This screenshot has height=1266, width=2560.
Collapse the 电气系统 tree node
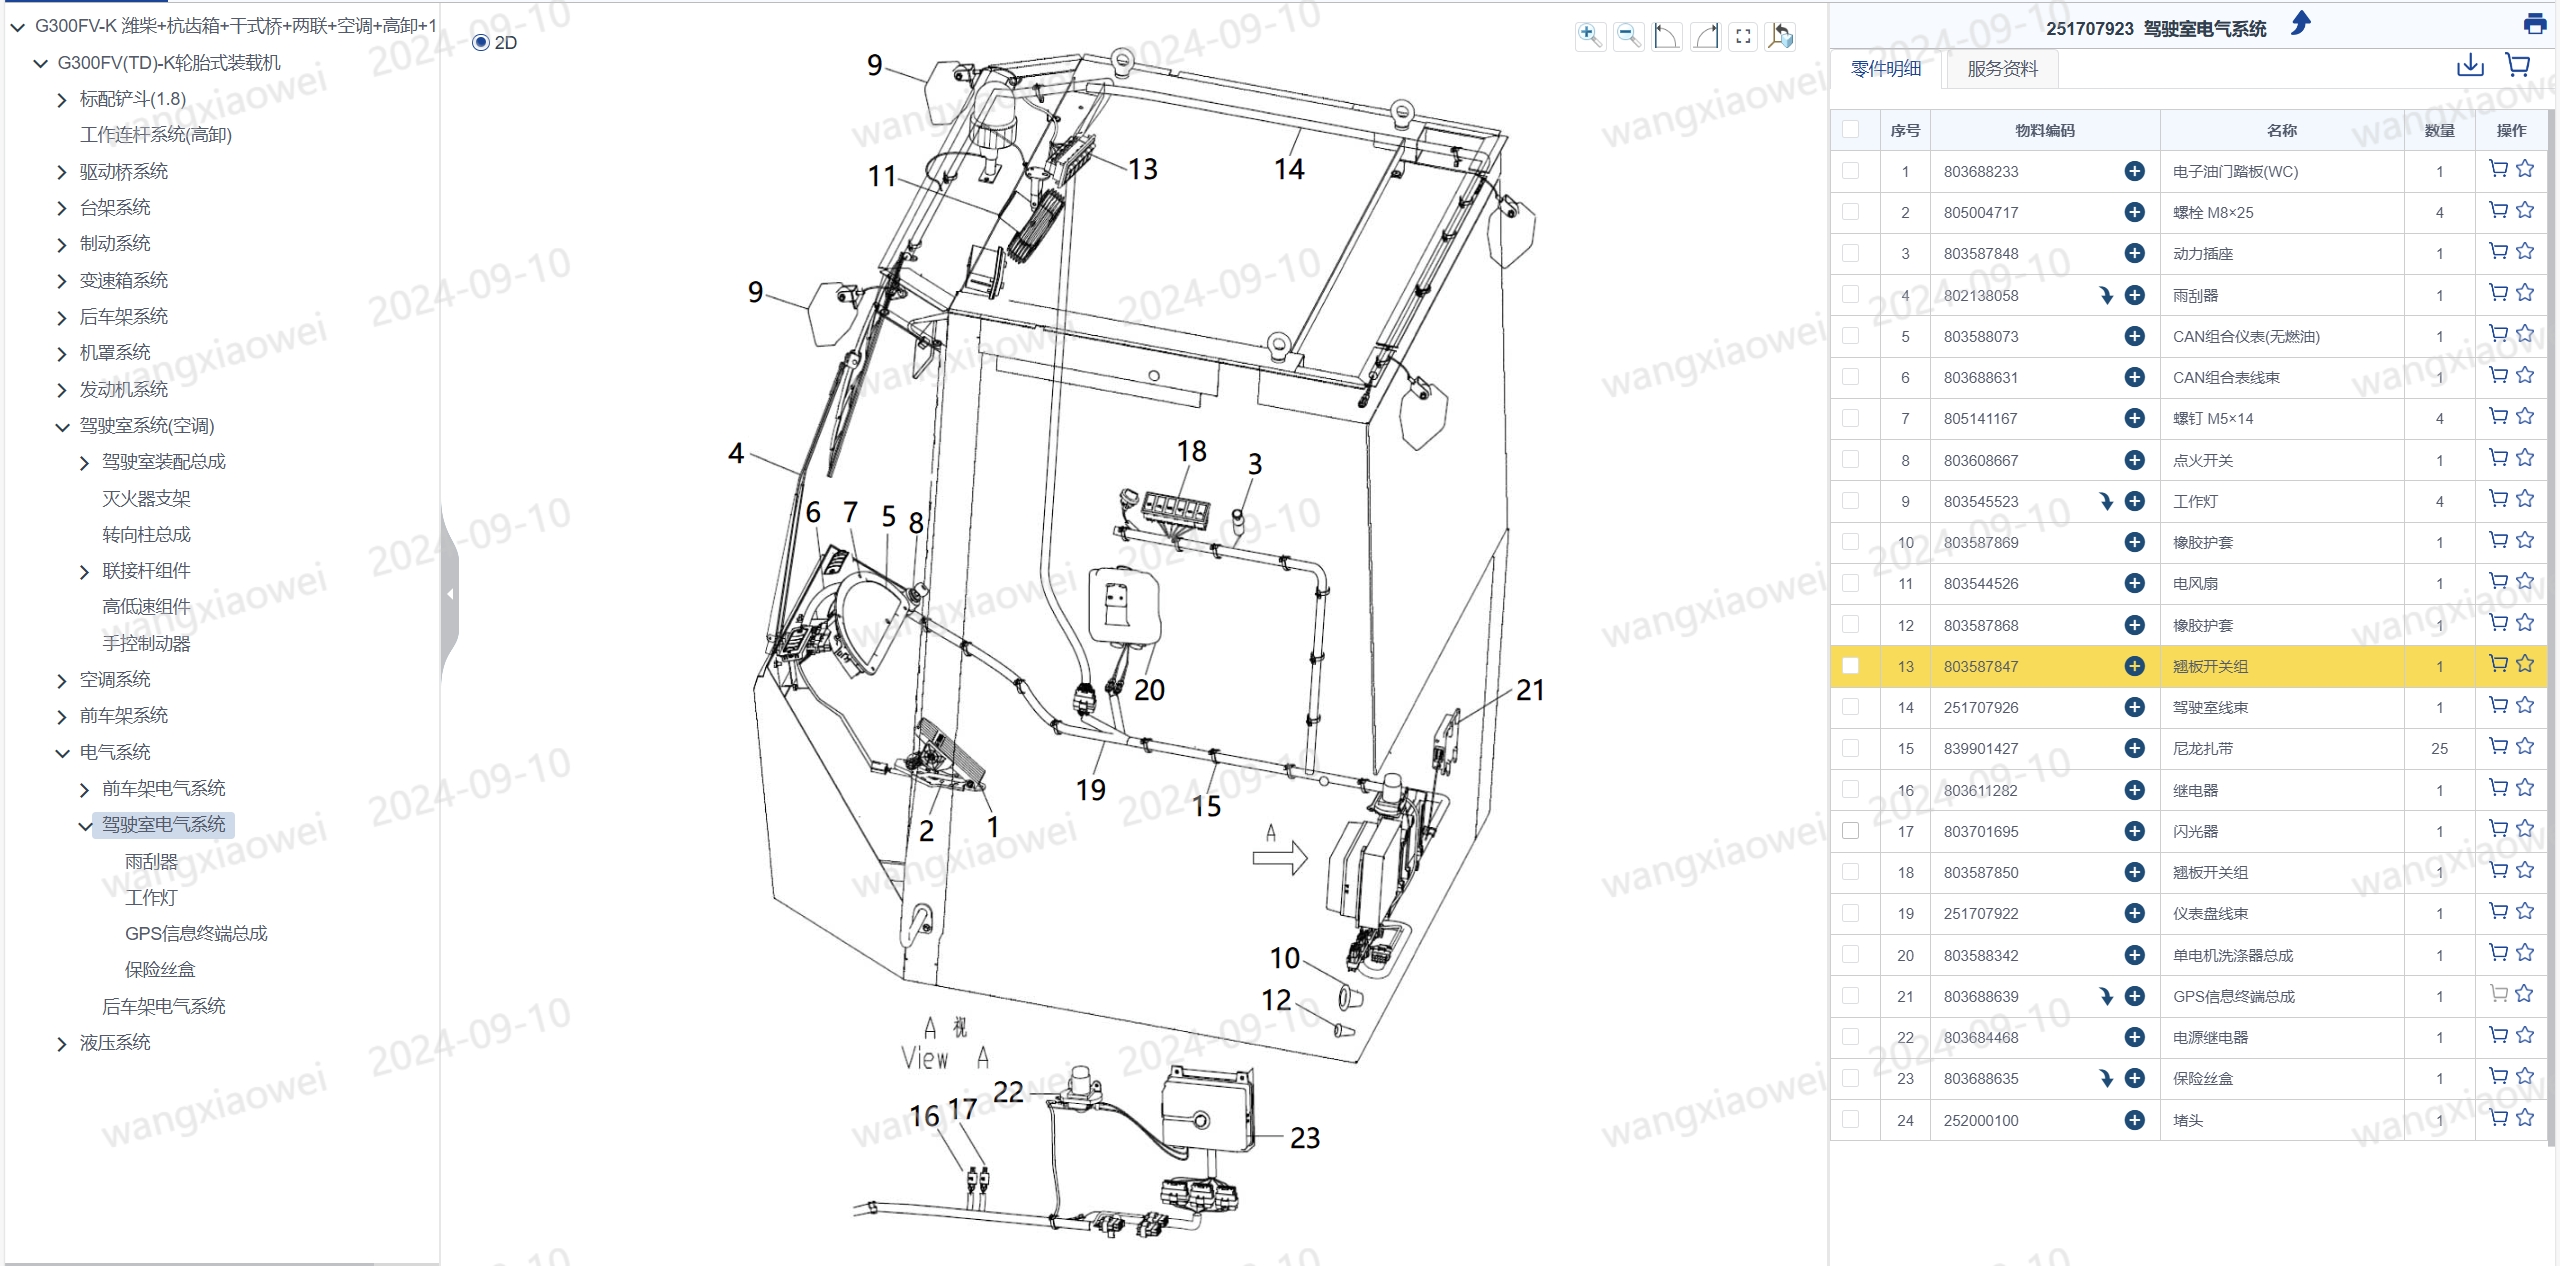click(62, 753)
